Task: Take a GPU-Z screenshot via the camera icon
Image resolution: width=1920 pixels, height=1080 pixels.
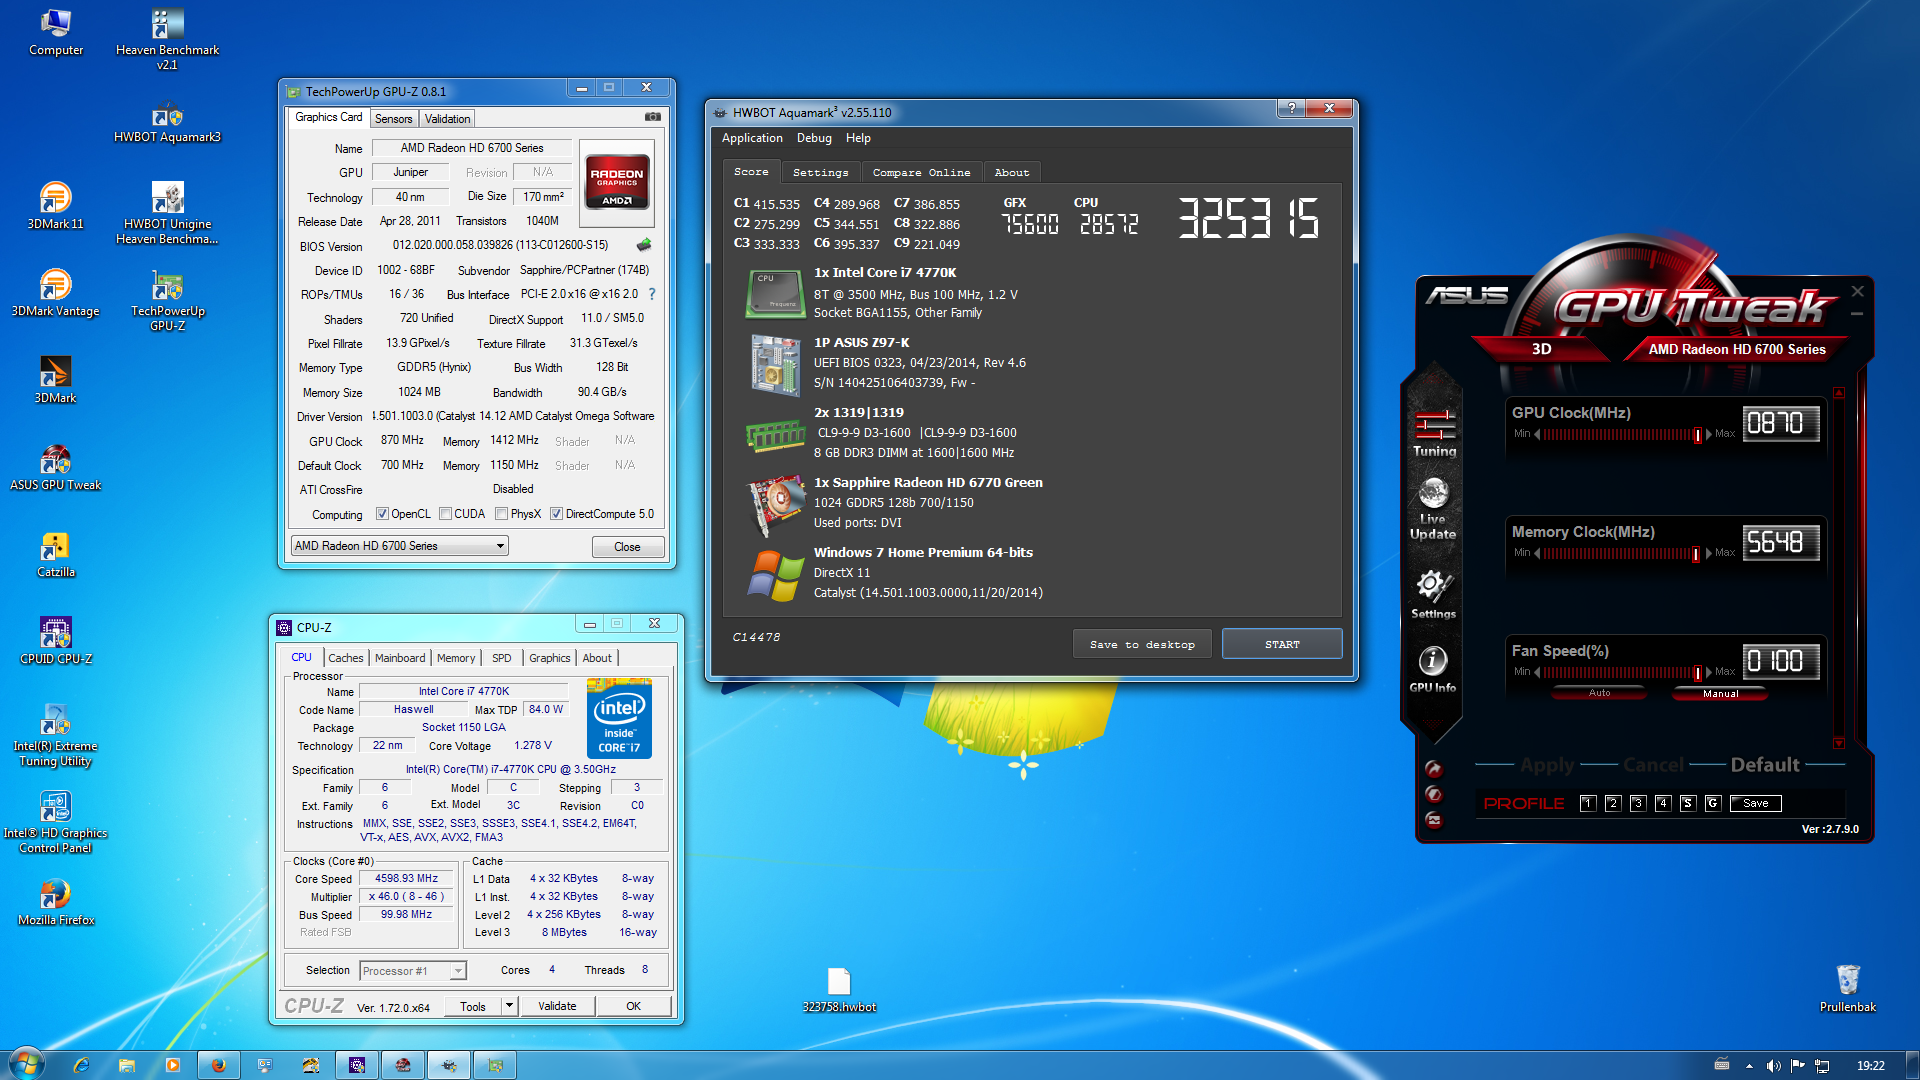Action: (653, 117)
